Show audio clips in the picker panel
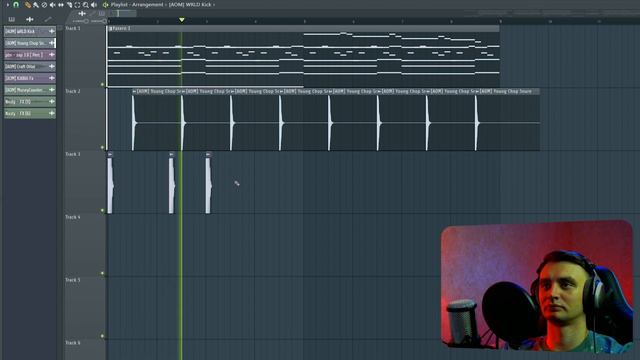Image resolution: width=640 pixels, height=360 pixels. click(30, 19)
